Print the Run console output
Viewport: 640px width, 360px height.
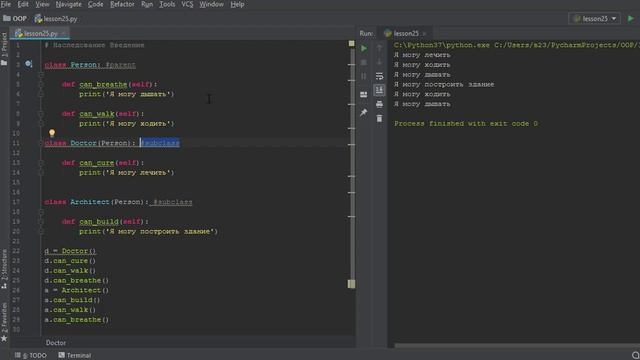pyautogui.click(x=379, y=104)
